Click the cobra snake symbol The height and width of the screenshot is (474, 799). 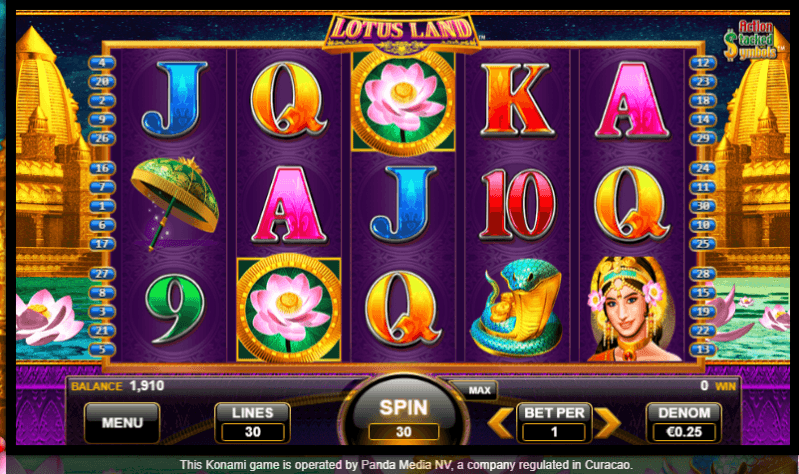[516, 308]
